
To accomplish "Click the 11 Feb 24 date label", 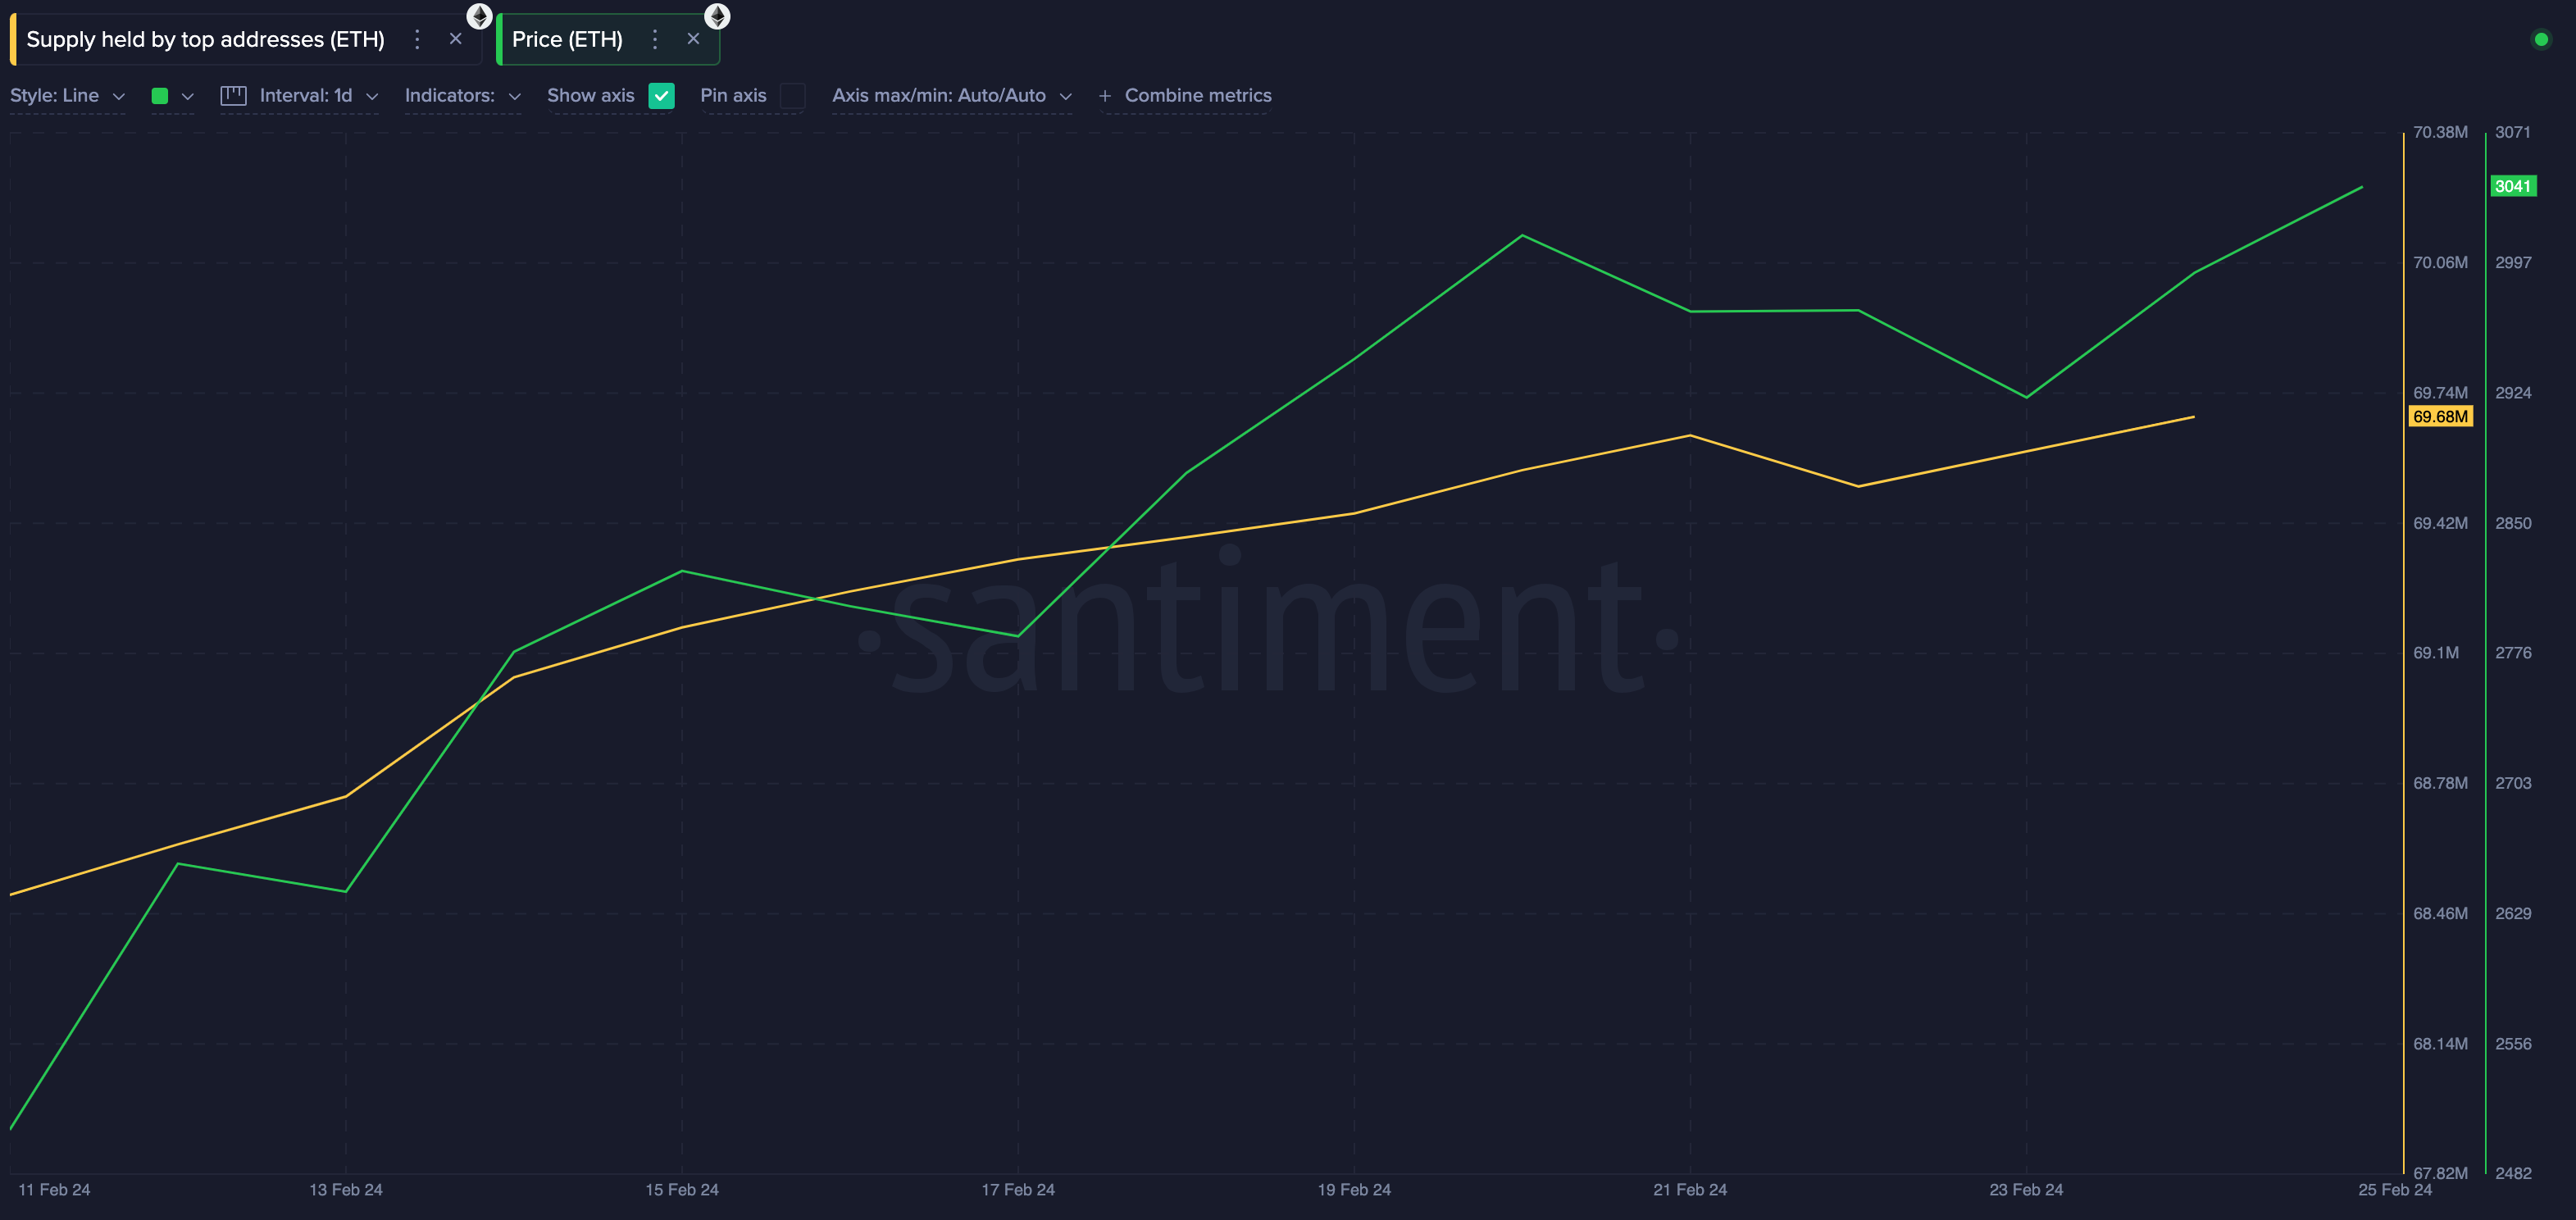I will pyautogui.click(x=54, y=1190).
